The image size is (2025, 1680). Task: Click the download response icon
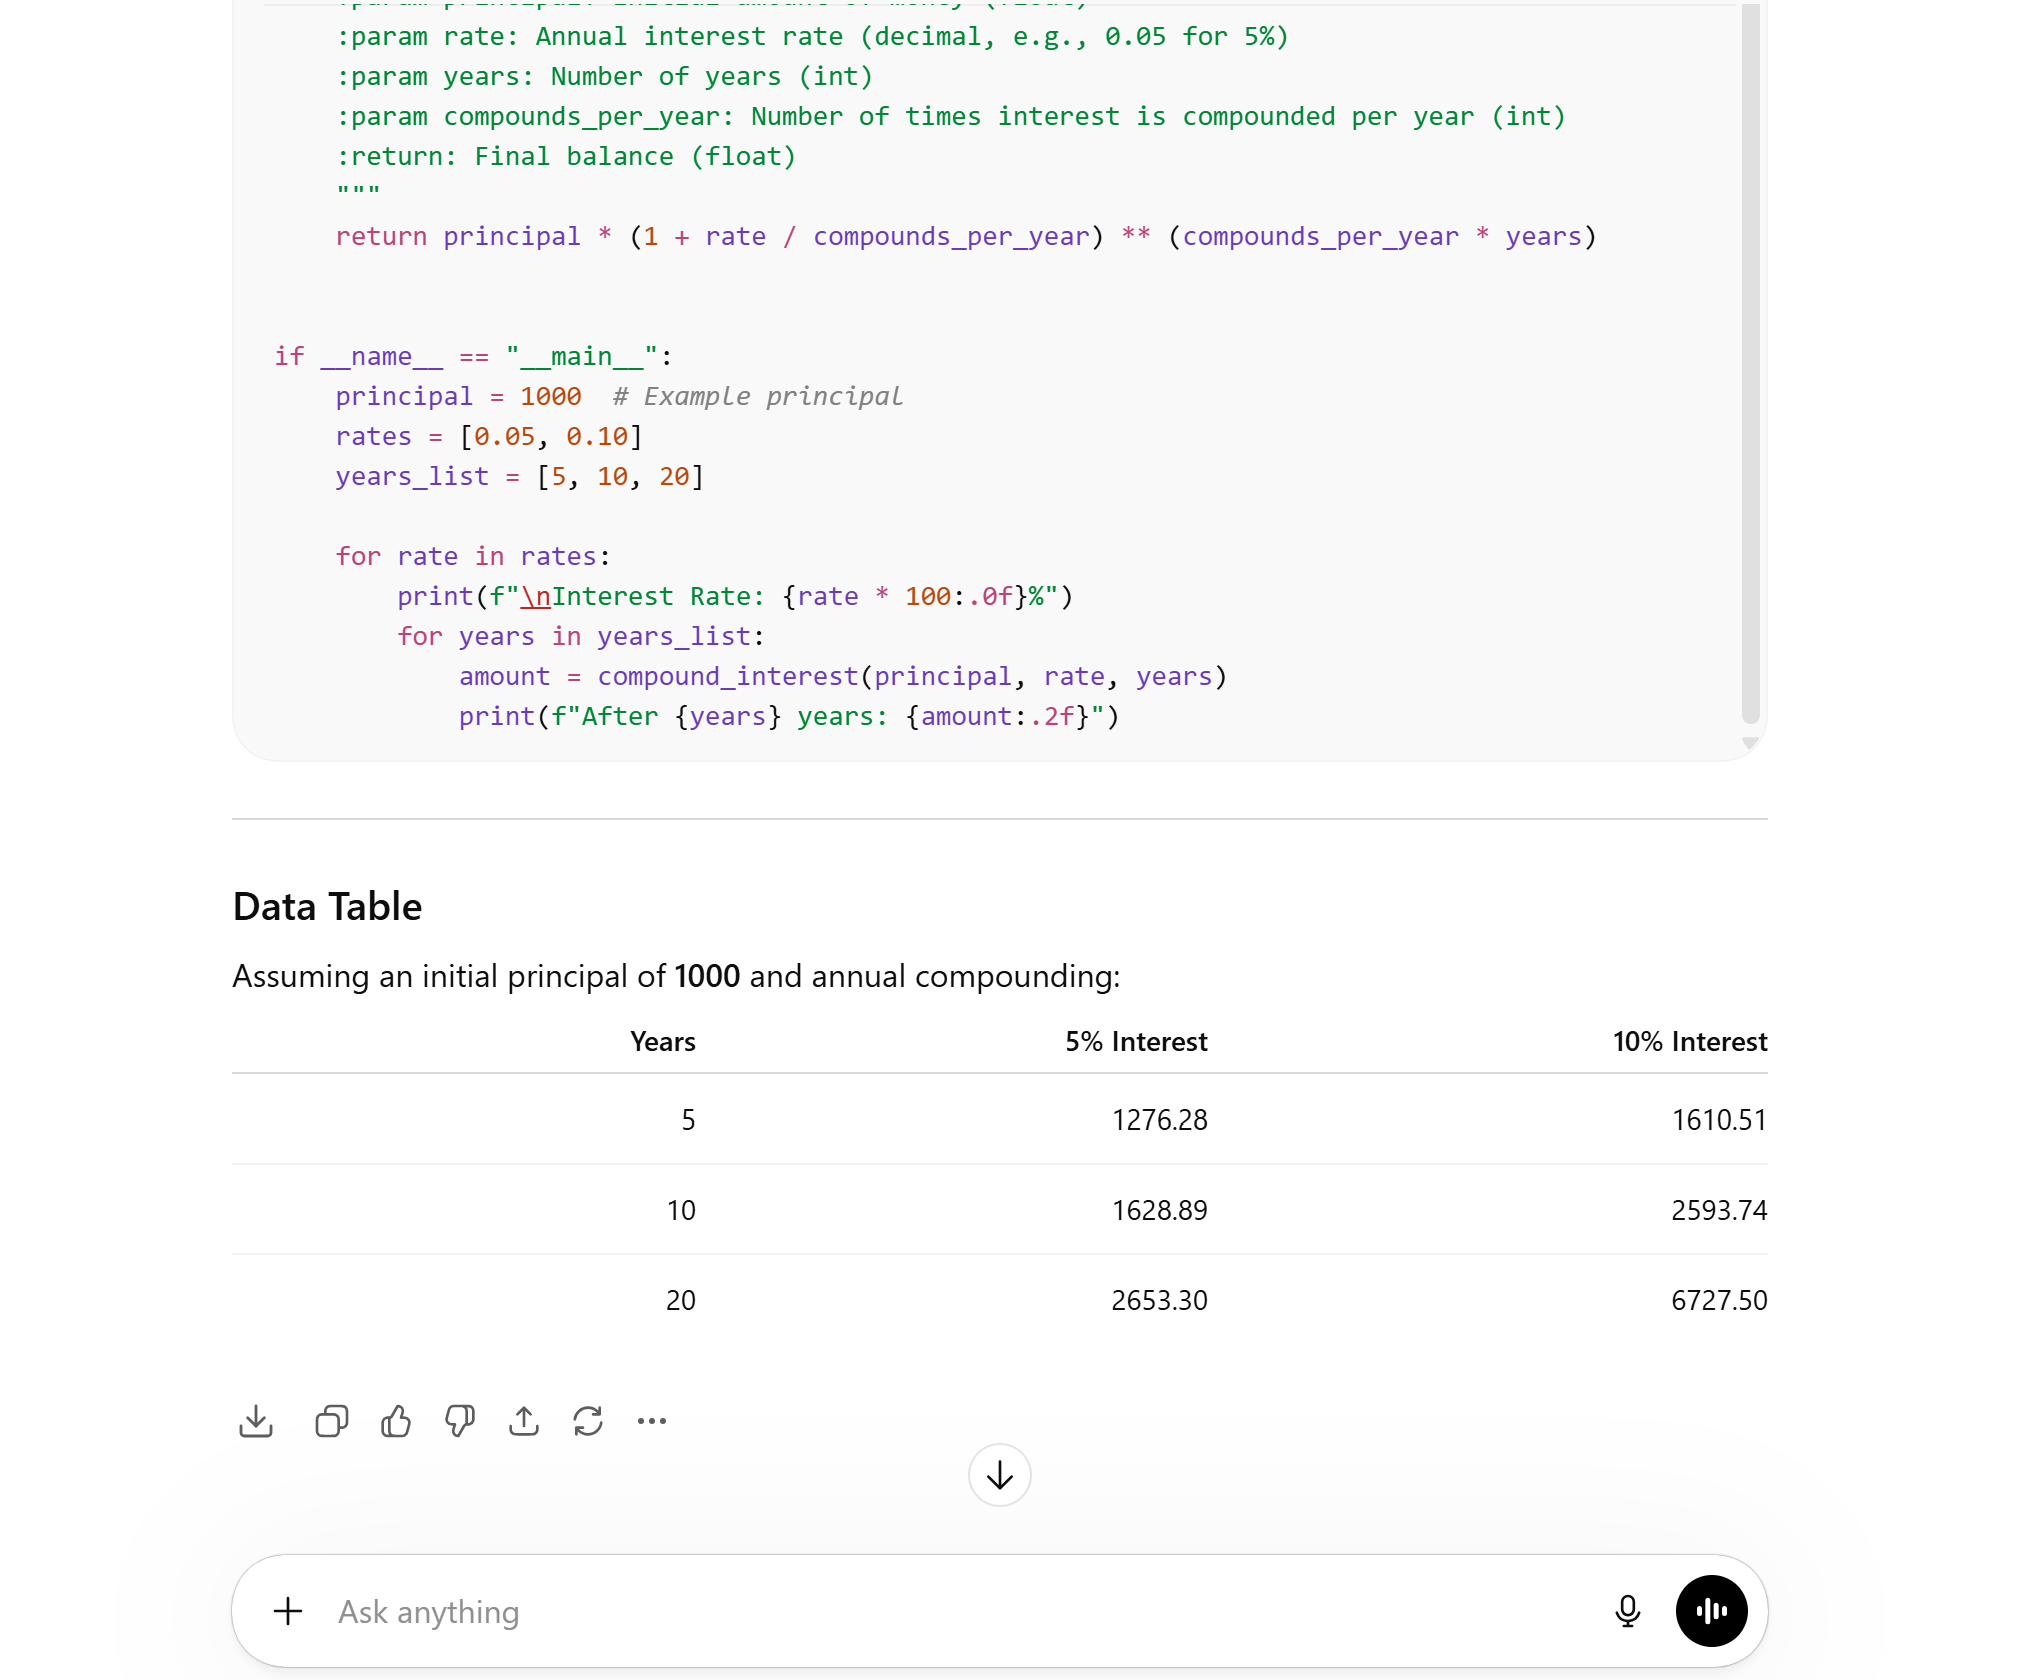tap(256, 1421)
